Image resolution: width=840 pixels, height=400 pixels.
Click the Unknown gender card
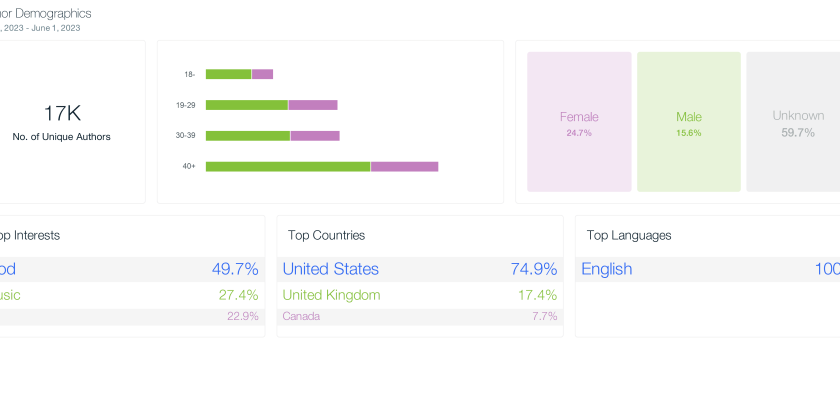793,122
